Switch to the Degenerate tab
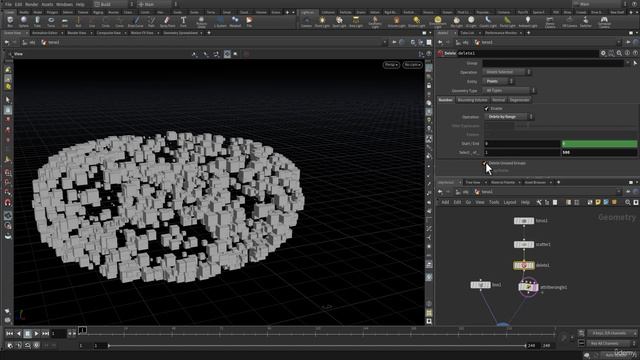 click(519, 100)
